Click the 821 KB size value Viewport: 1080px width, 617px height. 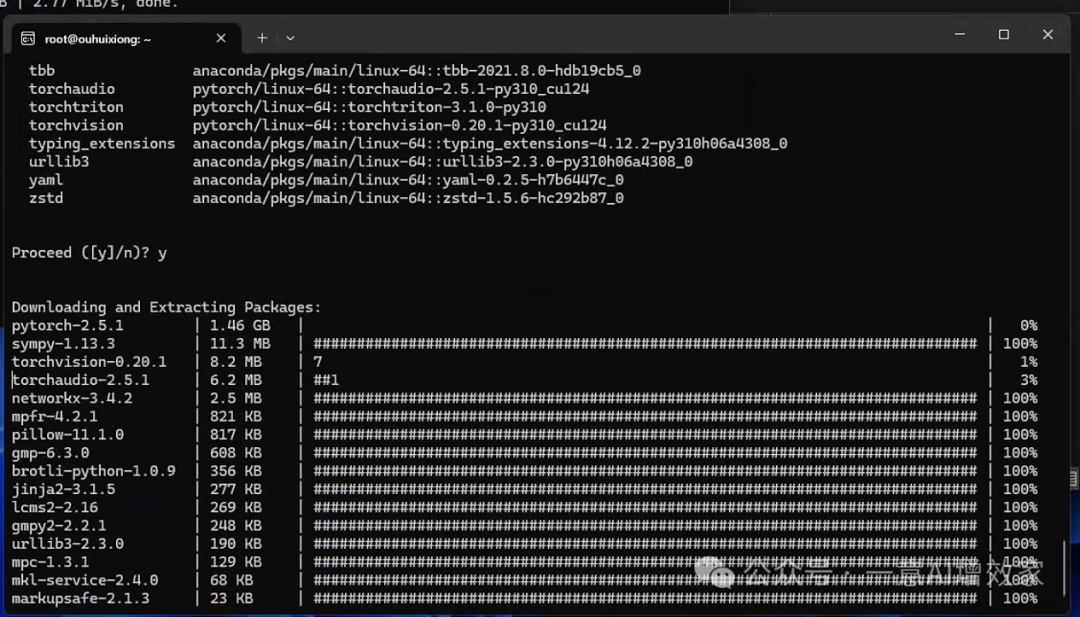236,417
